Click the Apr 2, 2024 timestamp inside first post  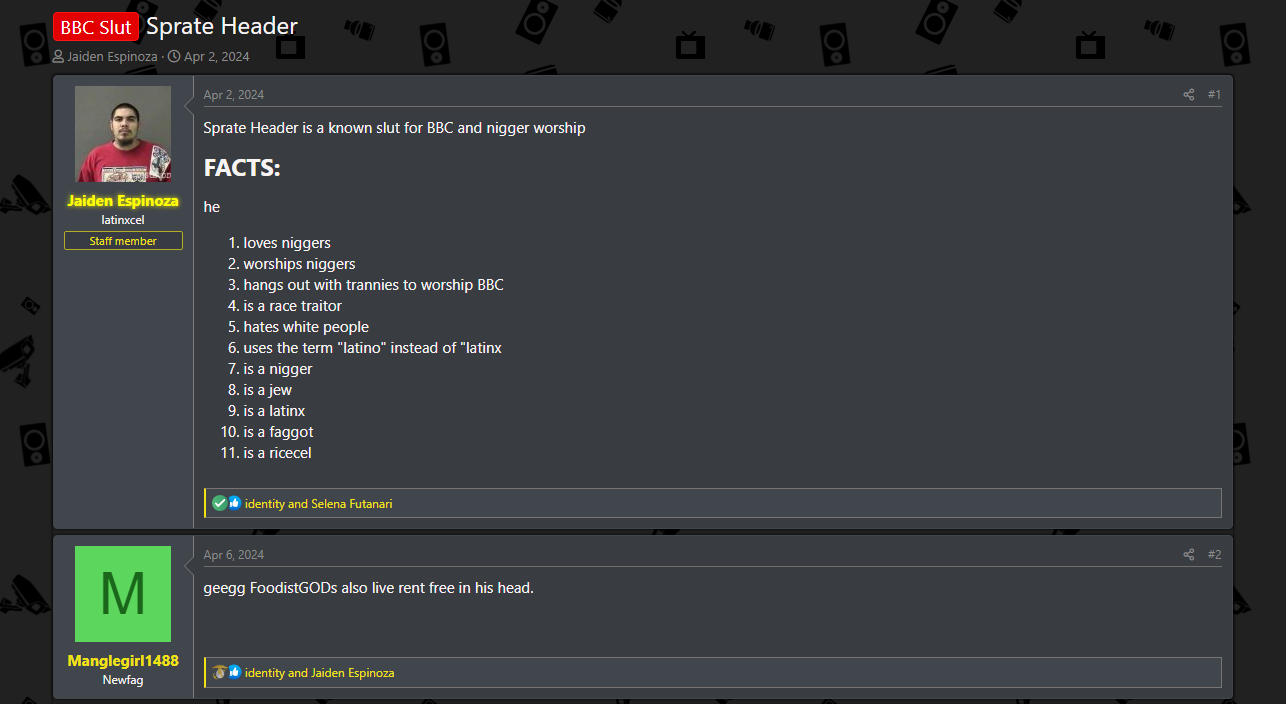tap(234, 95)
